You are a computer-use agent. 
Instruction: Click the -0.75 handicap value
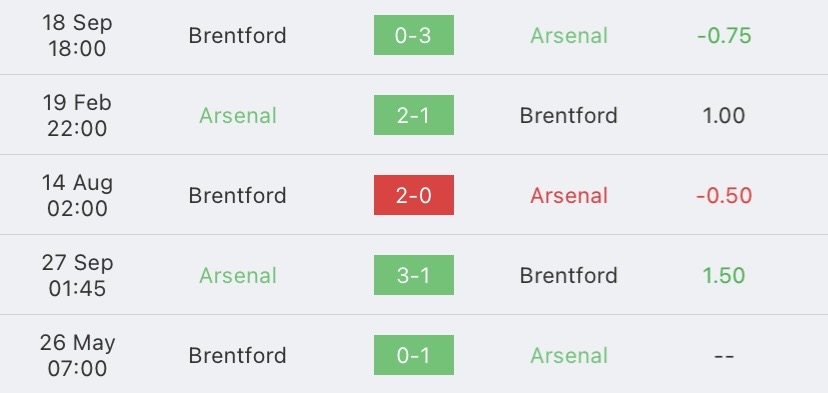[x=724, y=35]
